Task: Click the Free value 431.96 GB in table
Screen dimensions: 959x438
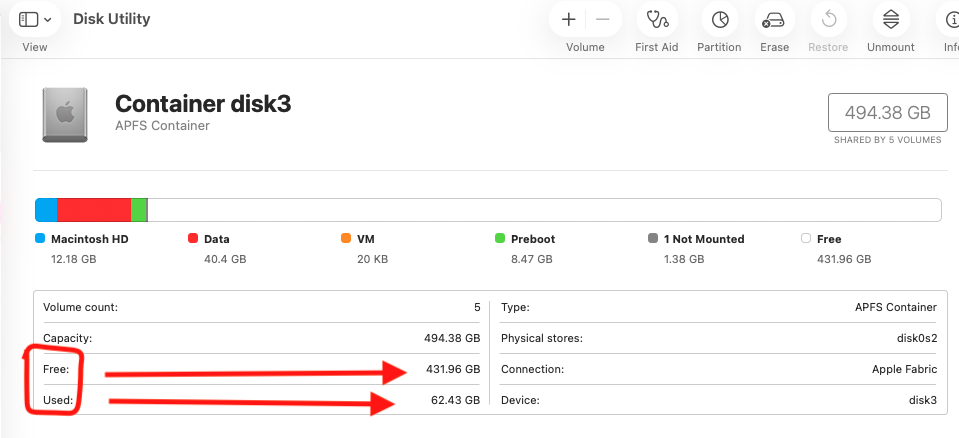Action: [x=453, y=369]
